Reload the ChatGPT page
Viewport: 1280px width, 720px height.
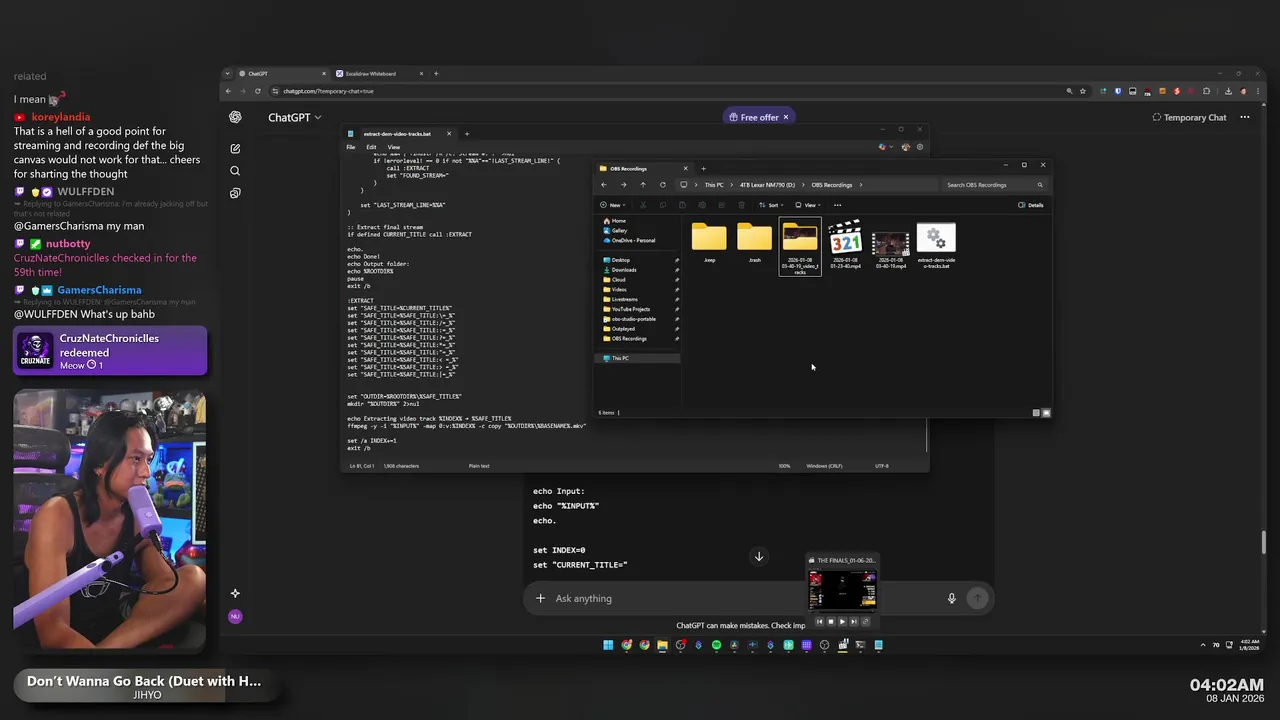[258, 91]
